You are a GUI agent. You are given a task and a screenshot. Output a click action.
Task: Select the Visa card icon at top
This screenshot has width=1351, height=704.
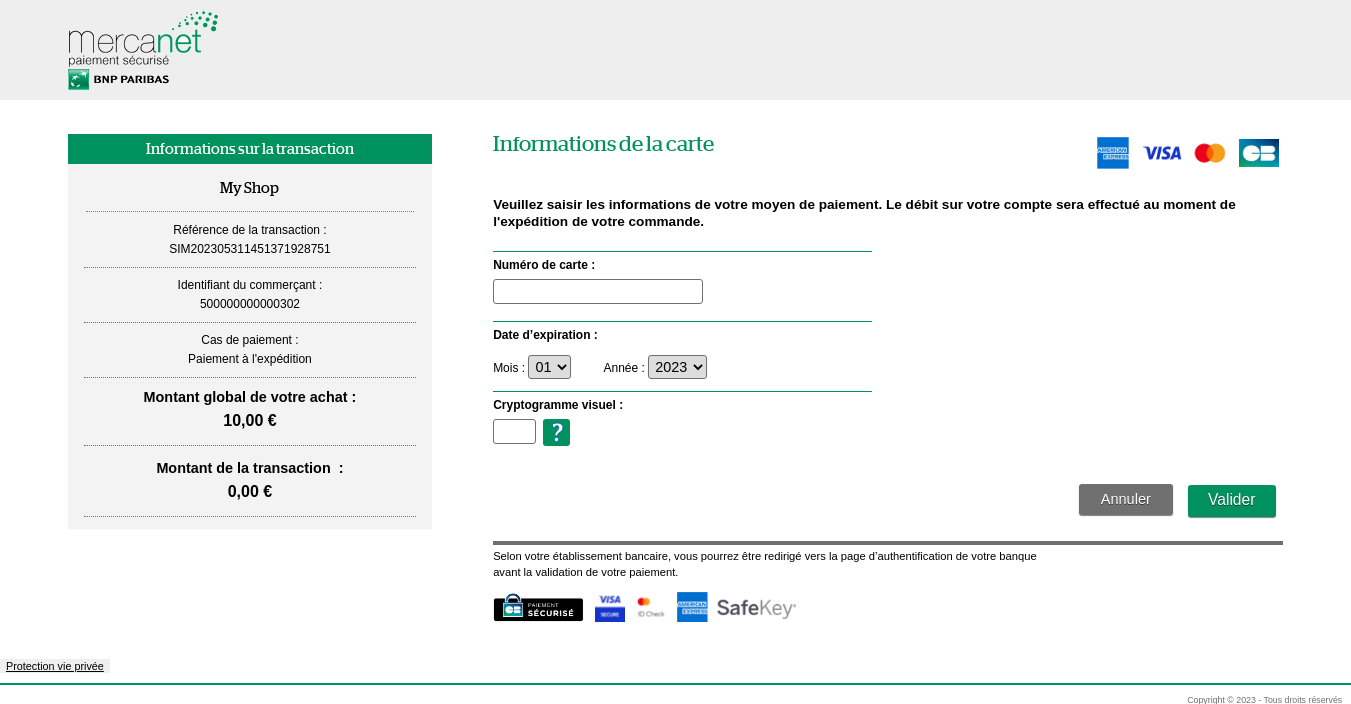pyautogui.click(x=1162, y=153)
